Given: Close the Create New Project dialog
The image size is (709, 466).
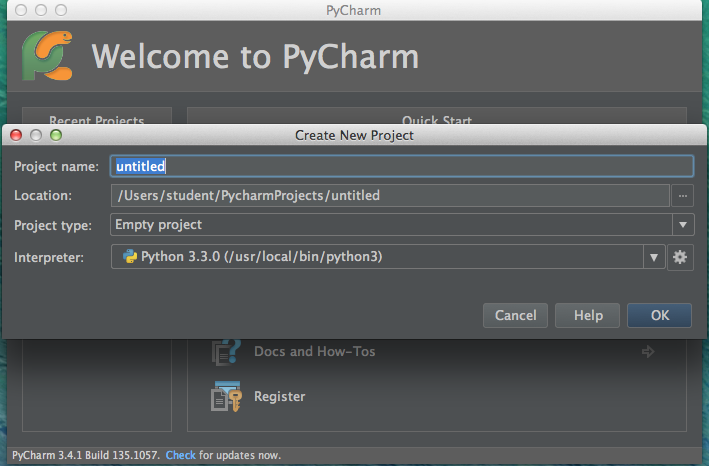Looking at the screenshot, I should (x=16, y=135).
